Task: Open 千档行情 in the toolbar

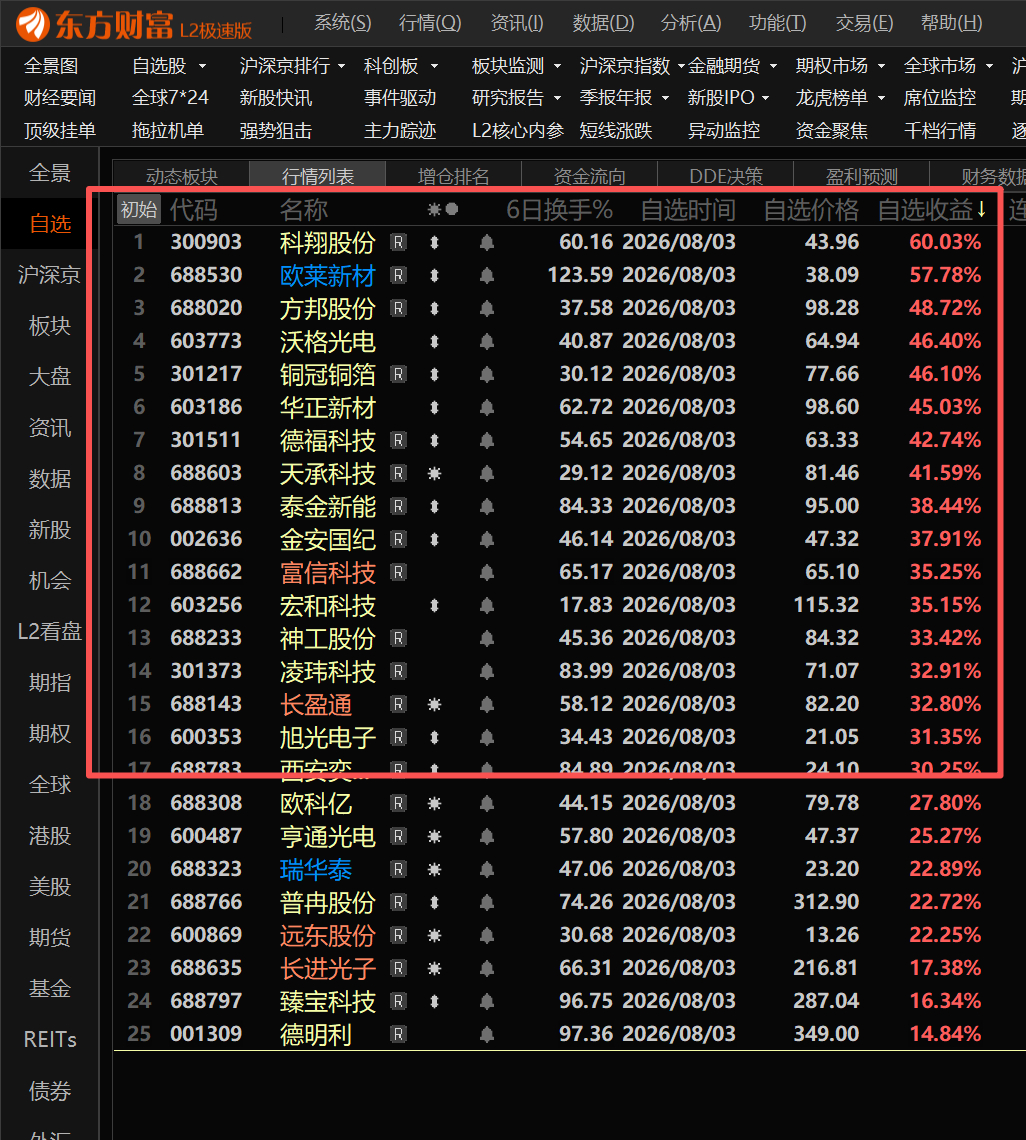Action: [939, 131]
